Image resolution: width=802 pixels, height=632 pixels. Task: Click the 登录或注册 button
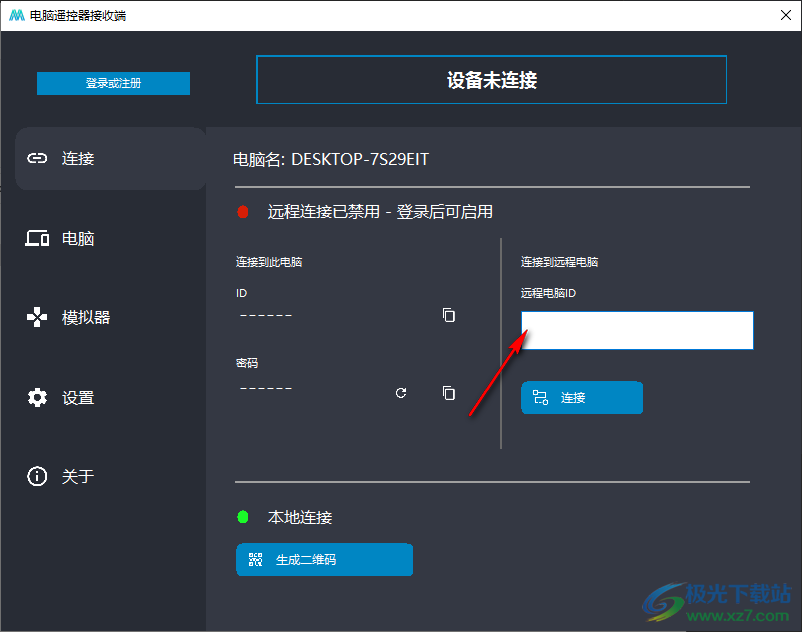click(x=113, y=83)
